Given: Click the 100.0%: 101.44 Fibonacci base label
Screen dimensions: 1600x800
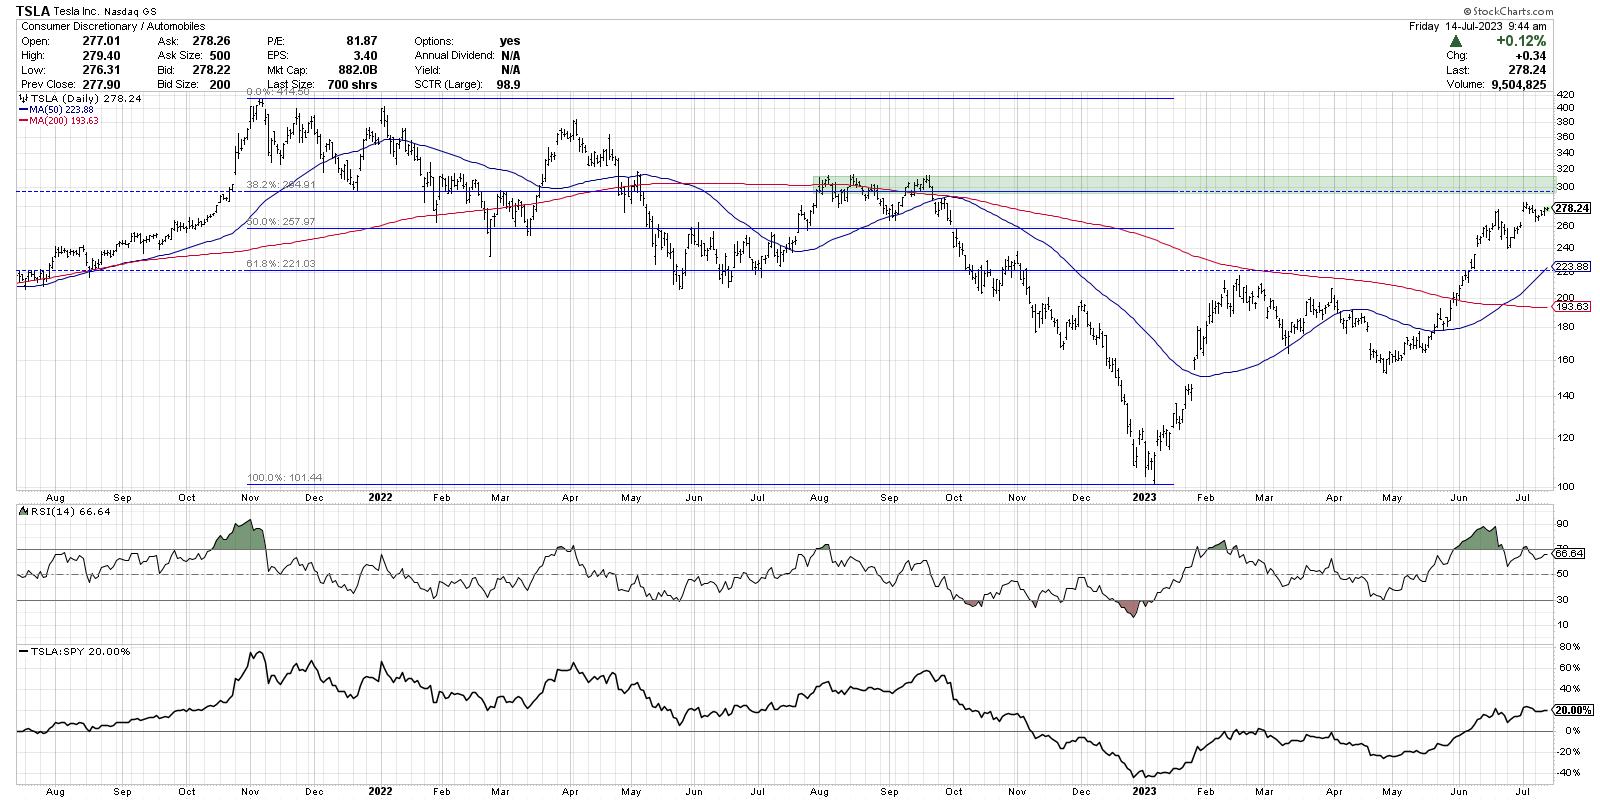Looking at the screenshot, I should (283, 478).
